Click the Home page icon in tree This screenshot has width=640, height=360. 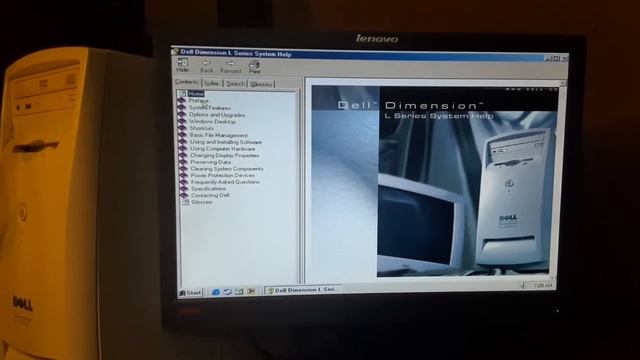tap(182, 93)
